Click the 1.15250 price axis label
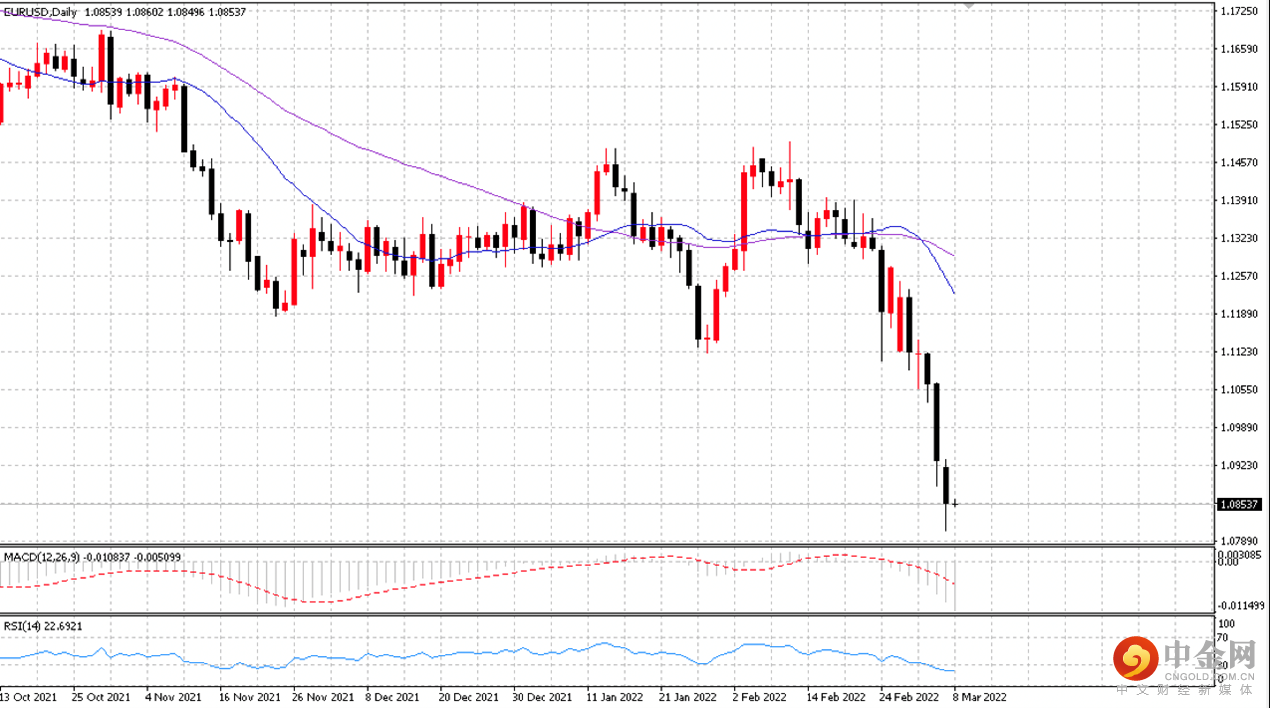Screen dimensions: 1270x708 [1239, 125]
